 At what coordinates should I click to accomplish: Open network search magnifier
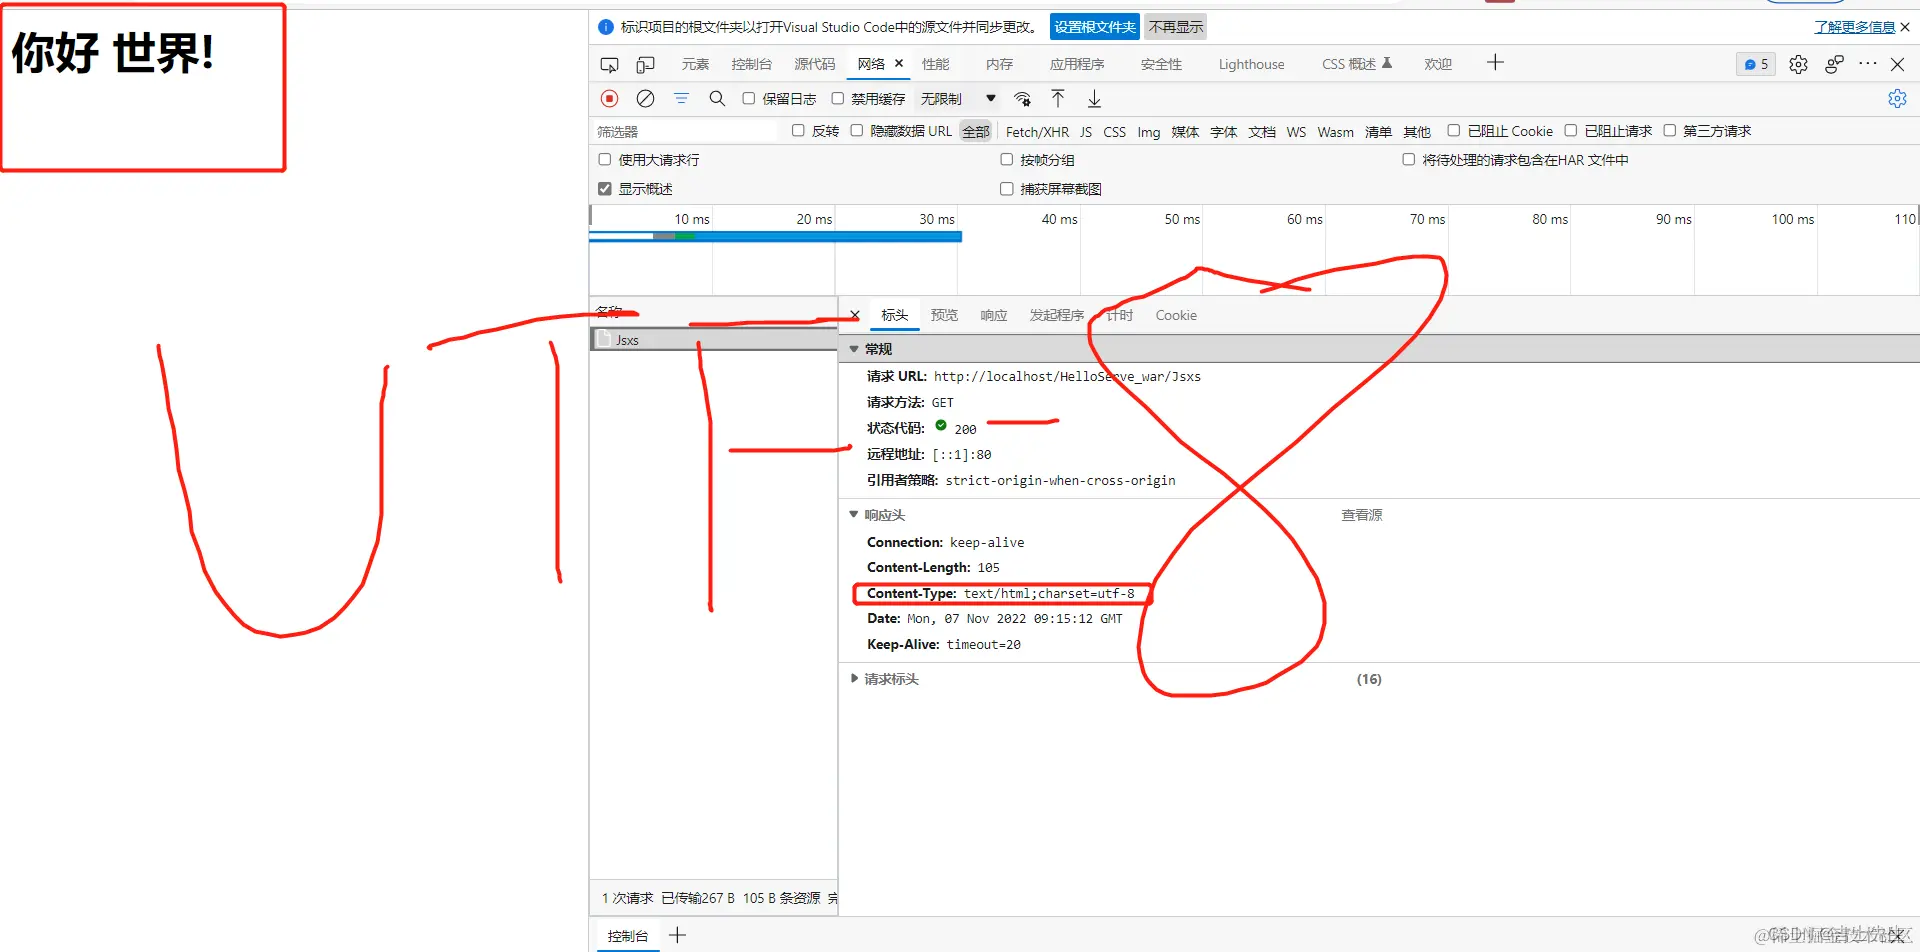[717, 99]
